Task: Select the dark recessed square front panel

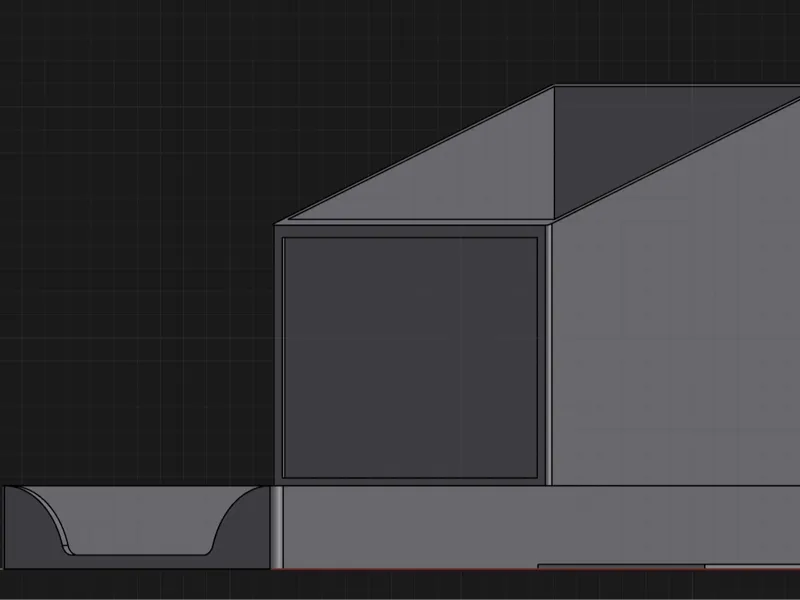Action: point(410,358)
